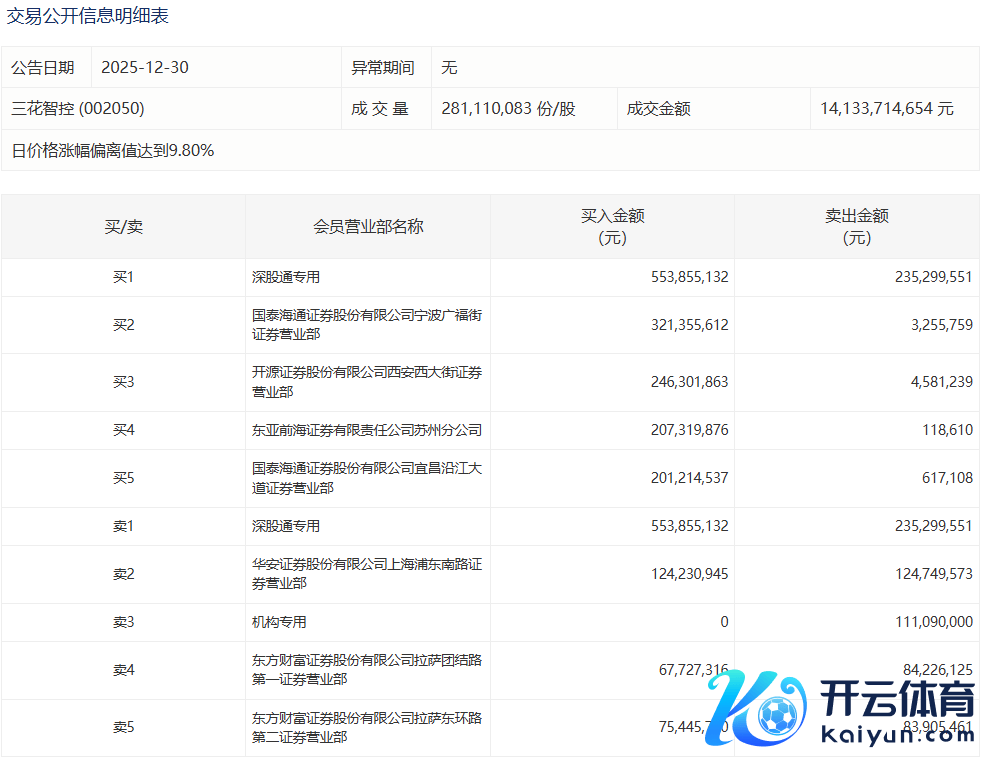This screenshot has height=768, width=990.
Task: Select 东亚前海证券苏州分公司 in row 买4
Action: (367, 430)
